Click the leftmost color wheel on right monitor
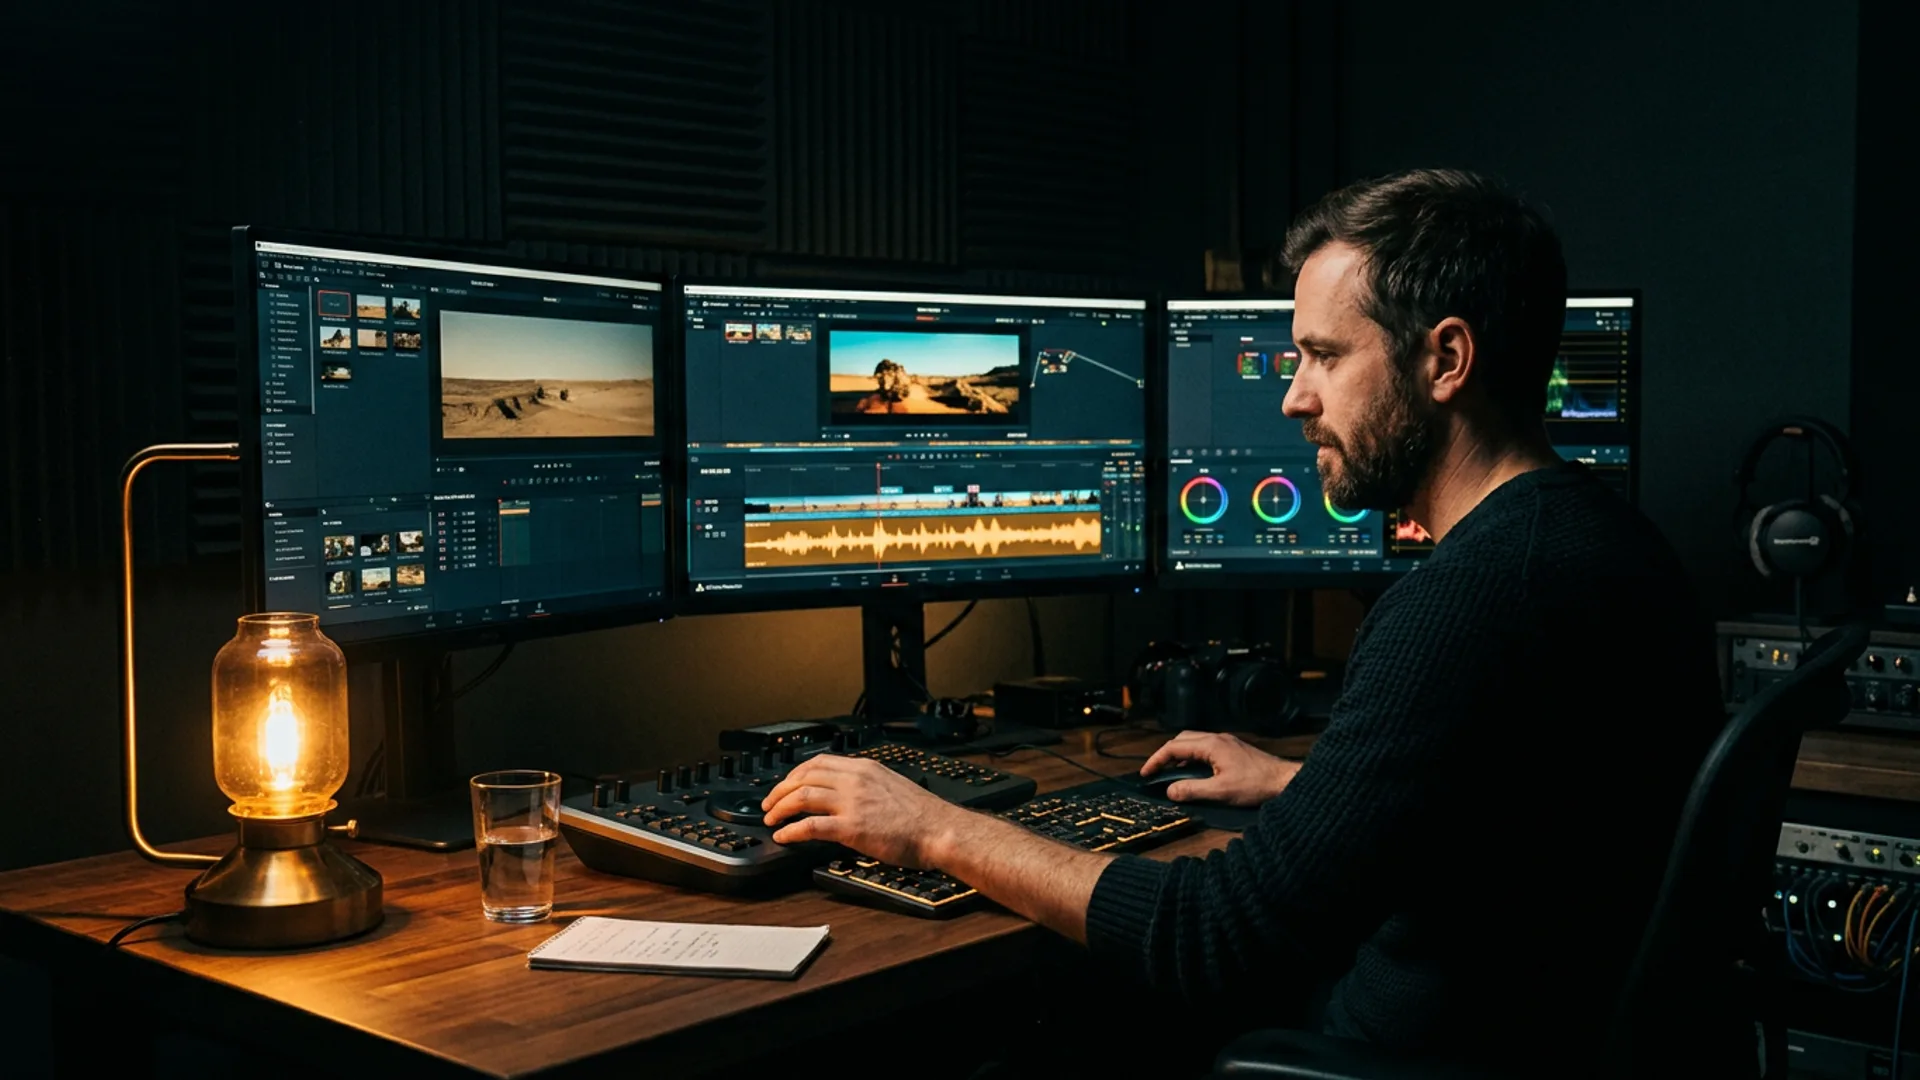Screen dimensions: 1920x1080 coord(1203,500)
